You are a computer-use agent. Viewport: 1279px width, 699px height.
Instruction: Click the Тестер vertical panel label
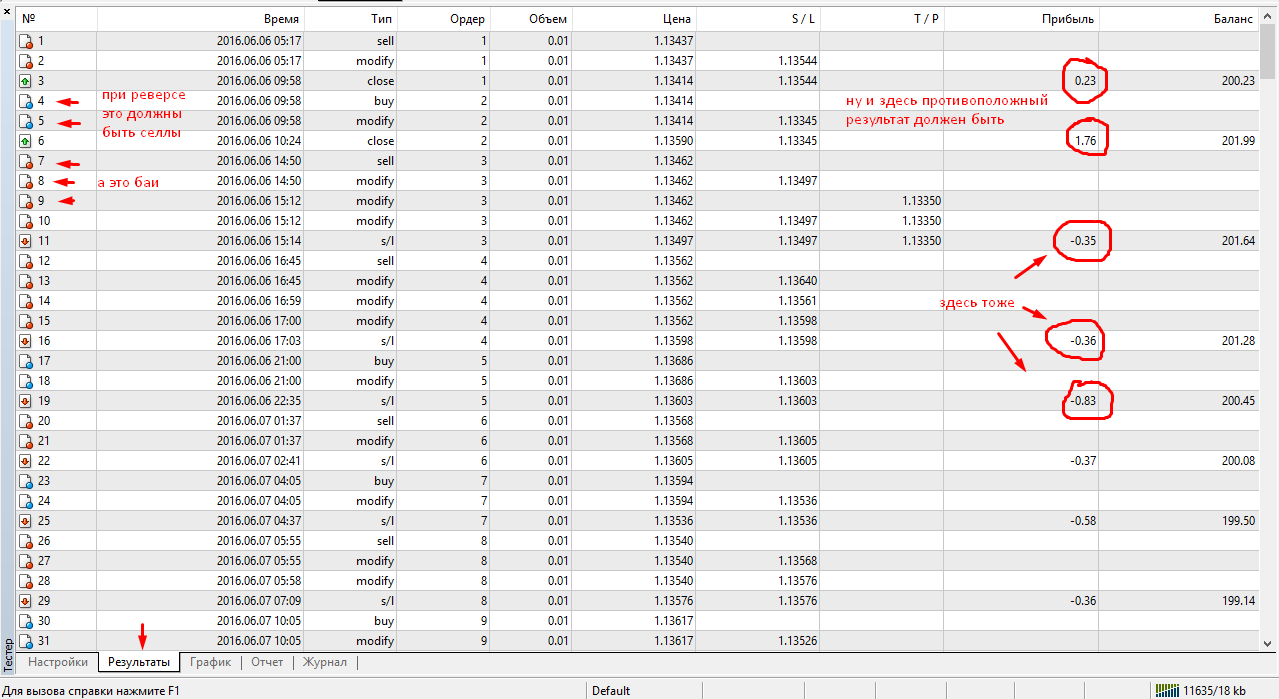click(7, 654)
